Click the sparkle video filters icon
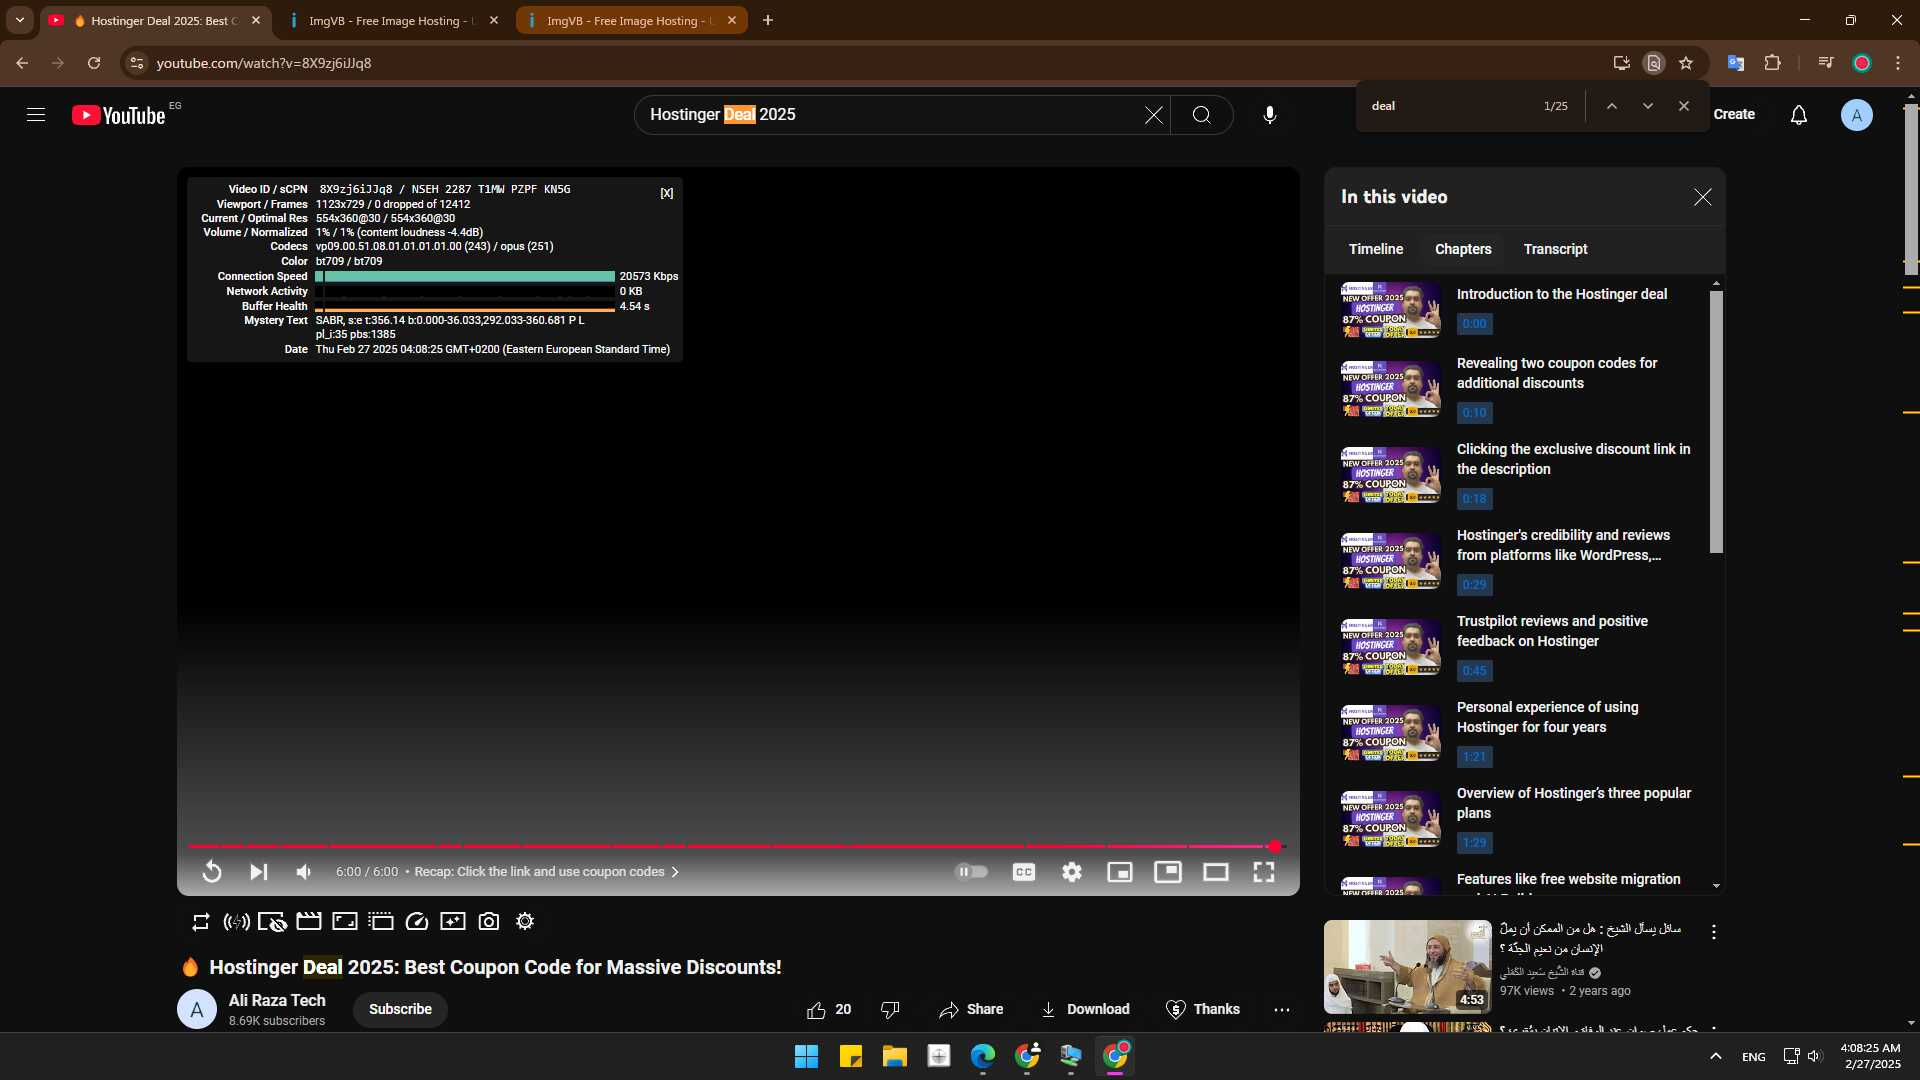Viewport: 1920px width, 1080px height. pyautogui.click(x=453, y=922)
